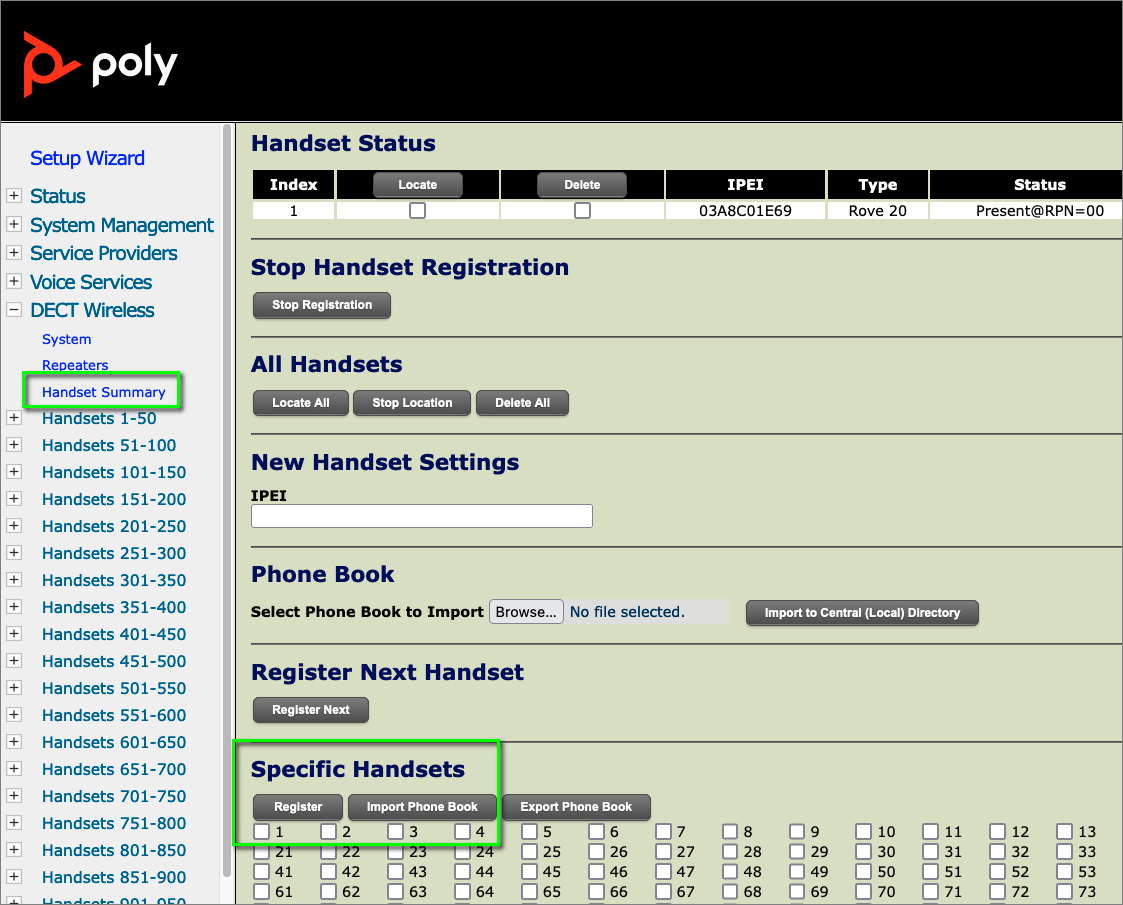Open the Setup Wizard link

[x=87, y=158]
